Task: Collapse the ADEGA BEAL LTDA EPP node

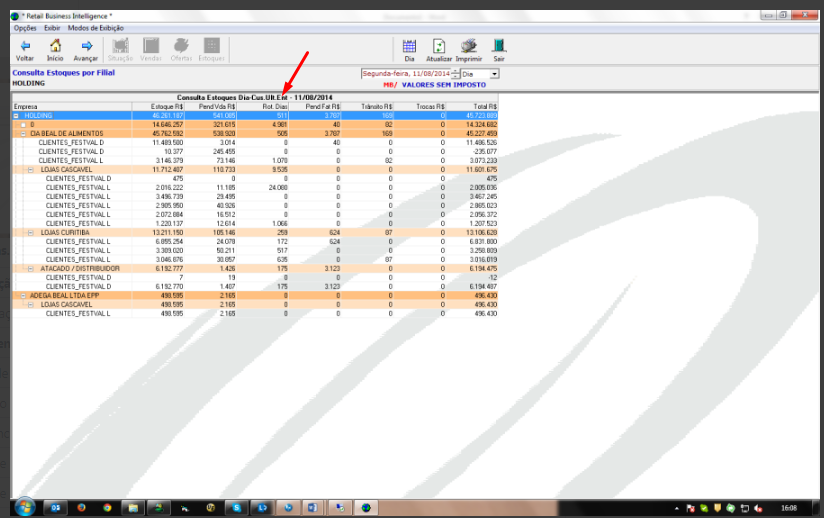Action: pos(23,296)
